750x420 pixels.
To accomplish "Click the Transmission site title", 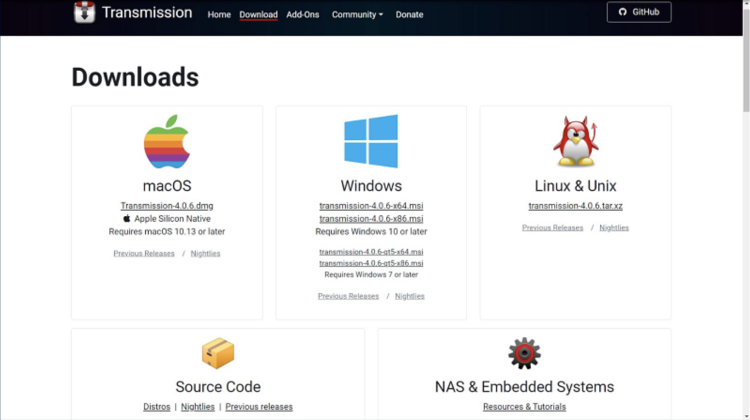I will 147,12.
